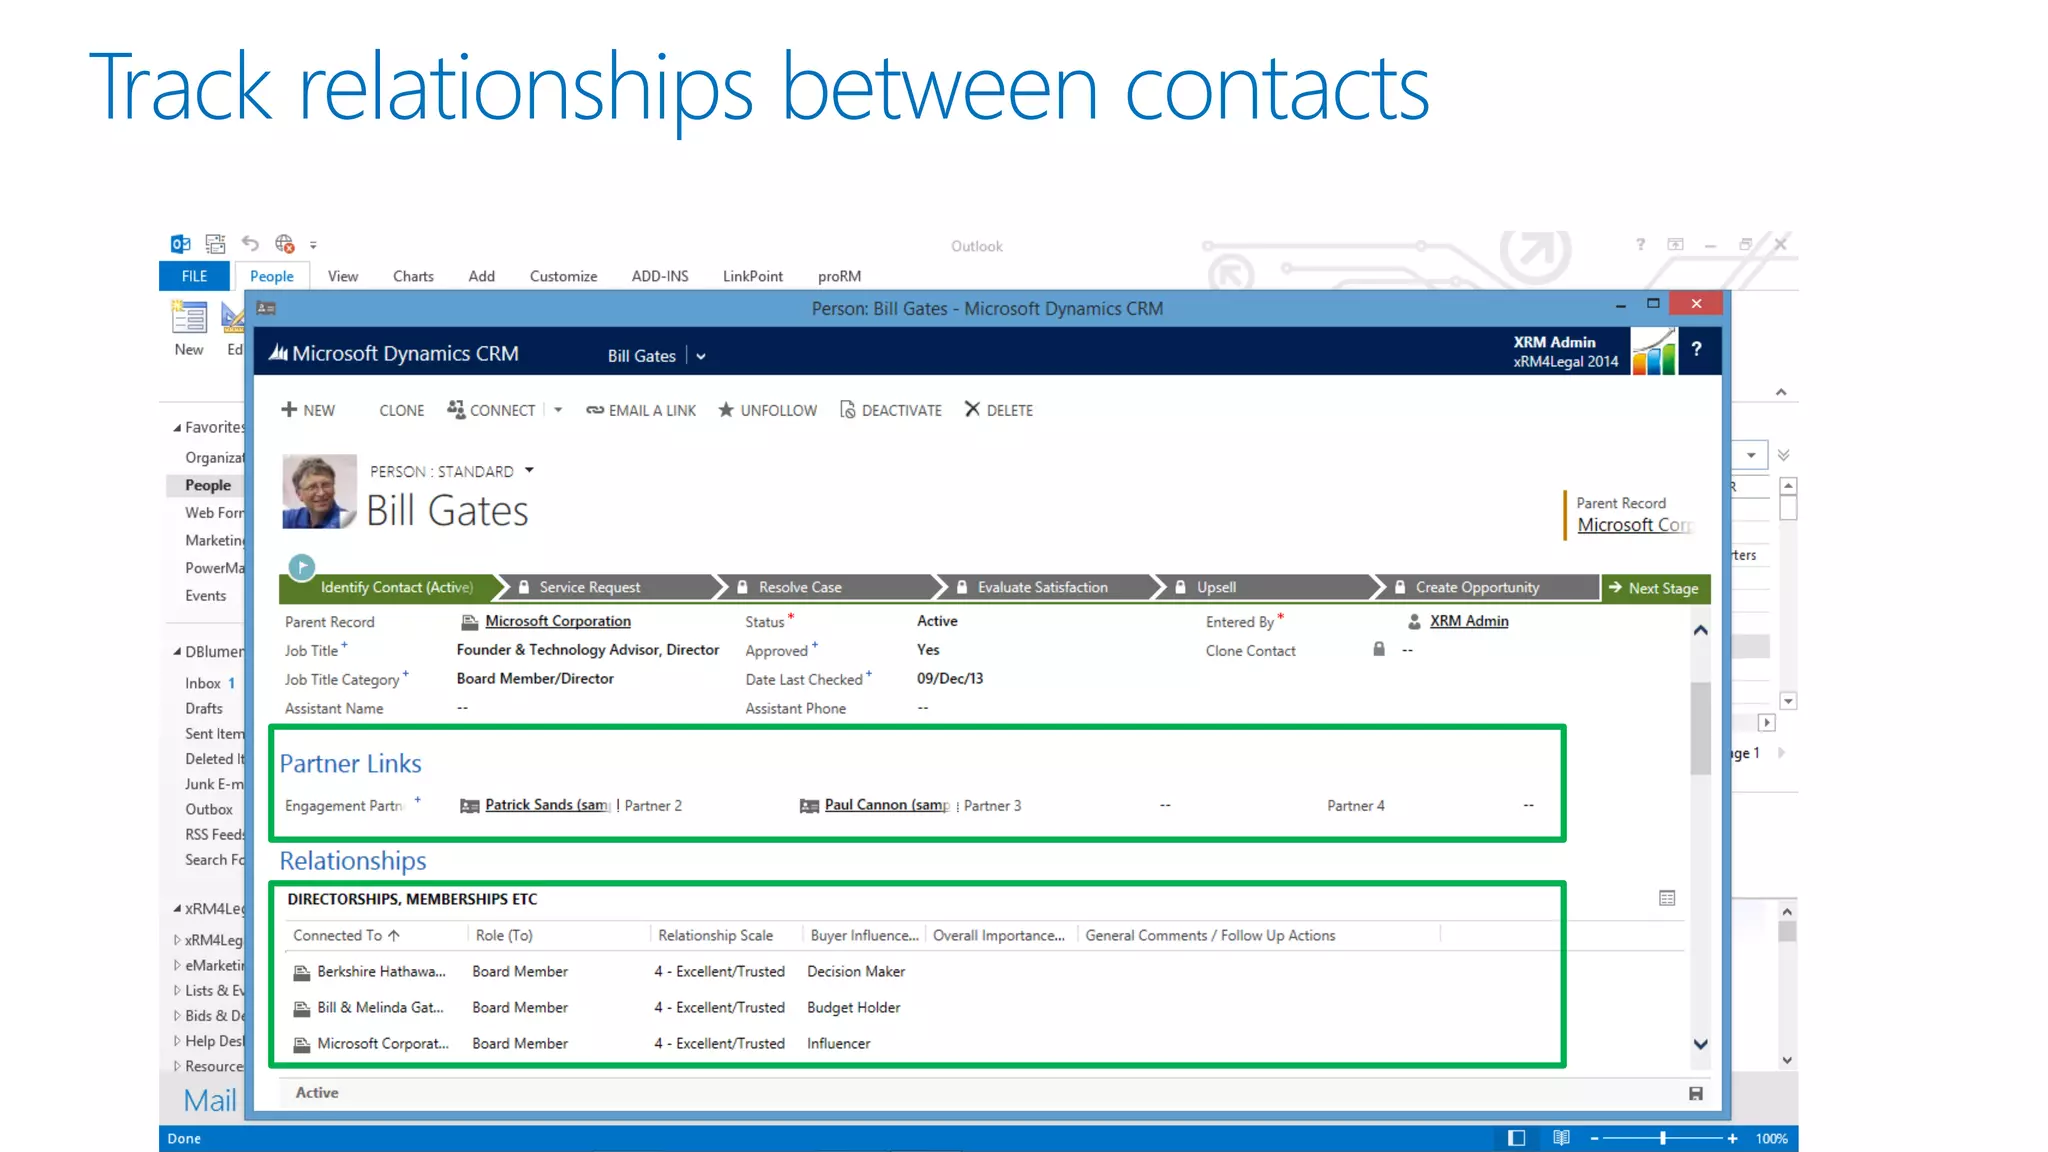The width and height of the screenshot is (2048, 1152).
Task: Click form scroll up chevron
Action: click(1700, 630)
